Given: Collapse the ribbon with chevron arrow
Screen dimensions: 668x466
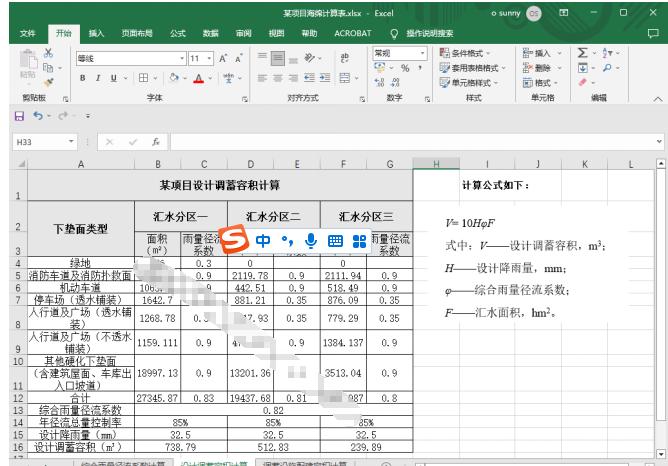Looking at the screenshot, I should coord(658,99).
